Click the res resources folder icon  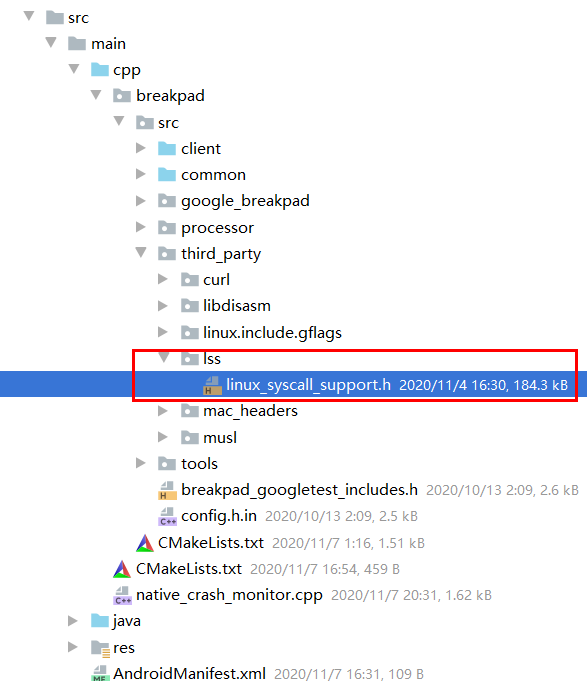(x=100, y=648)
